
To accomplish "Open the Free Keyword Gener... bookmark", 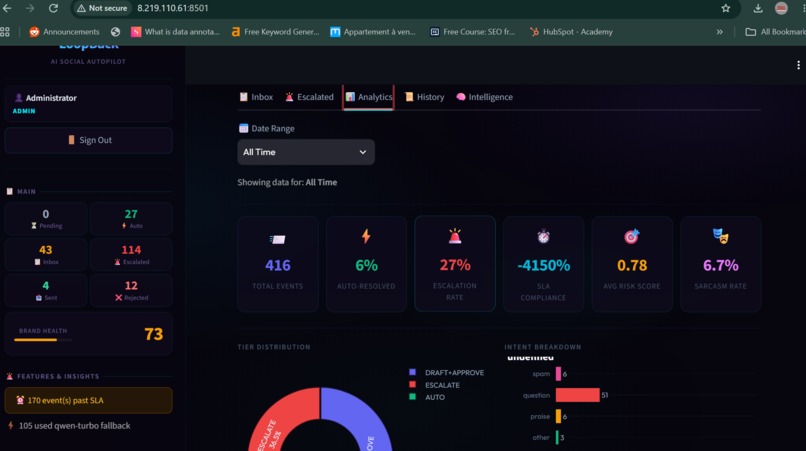I will click(276, 32).
